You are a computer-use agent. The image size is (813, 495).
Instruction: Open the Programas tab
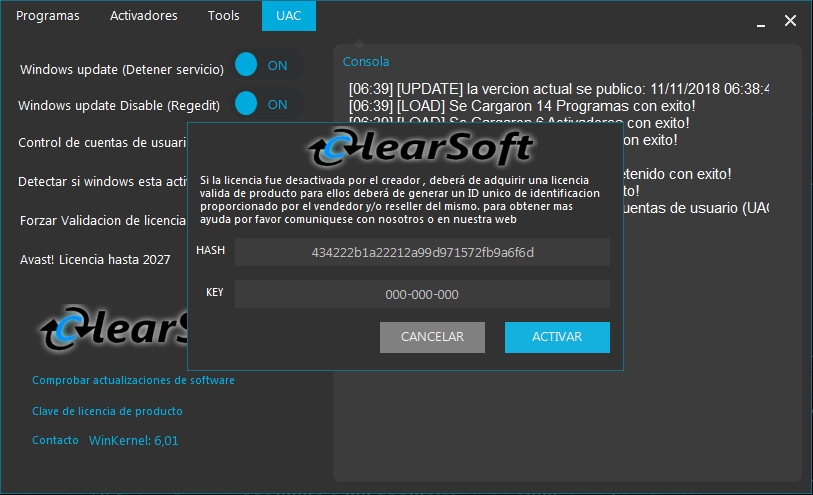pyautogui.click(x=48, y=16)
